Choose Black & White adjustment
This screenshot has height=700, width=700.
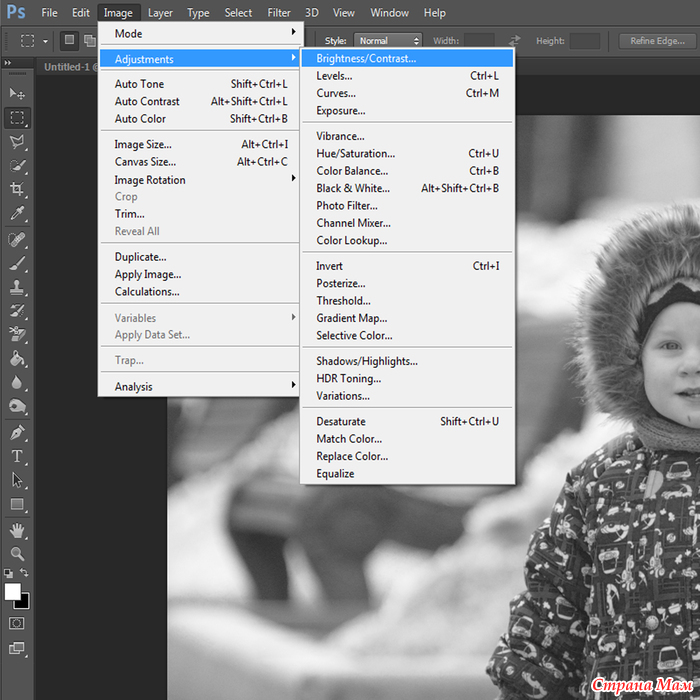click(x=407, y=188)
